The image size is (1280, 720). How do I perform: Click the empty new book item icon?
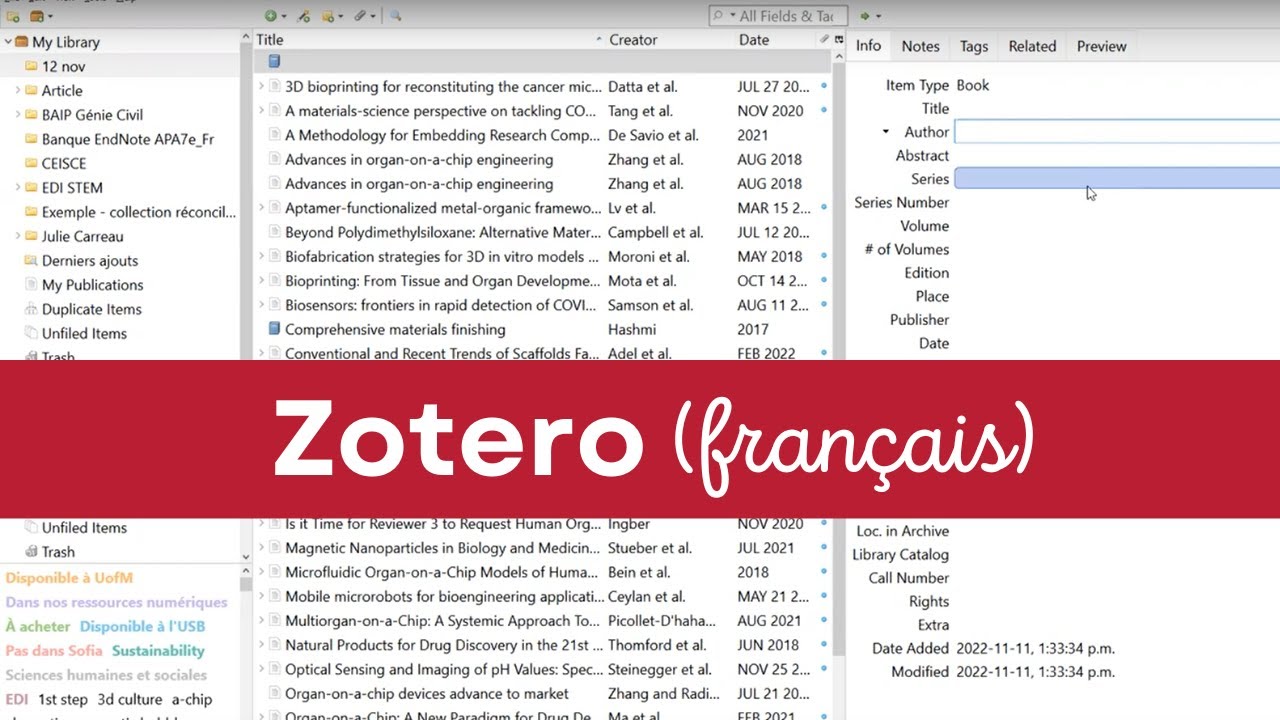click(274, 62)
